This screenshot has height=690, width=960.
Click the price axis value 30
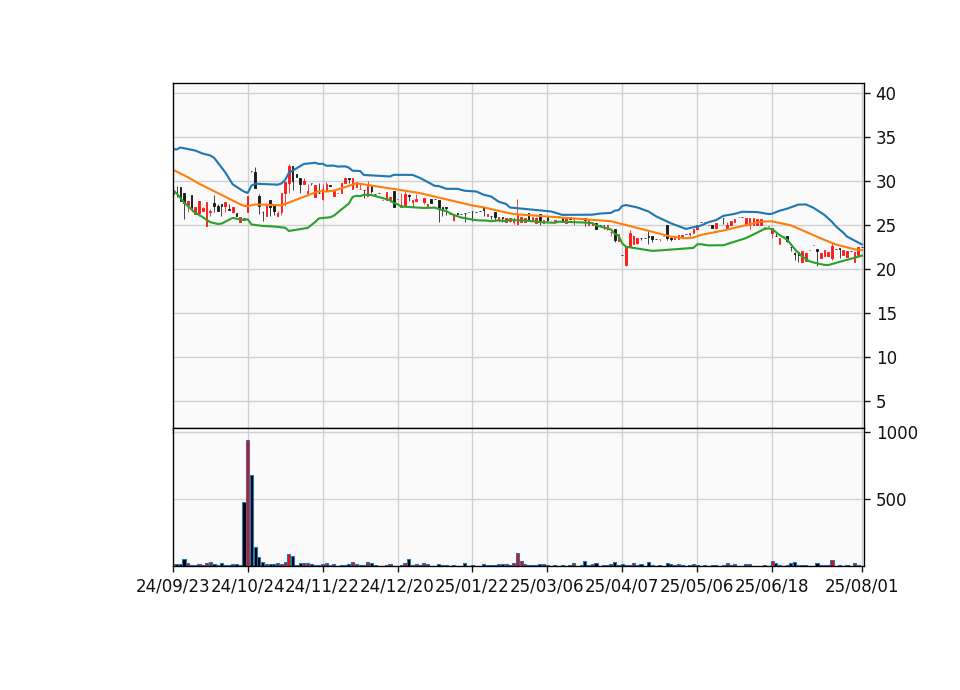[886, 182]
